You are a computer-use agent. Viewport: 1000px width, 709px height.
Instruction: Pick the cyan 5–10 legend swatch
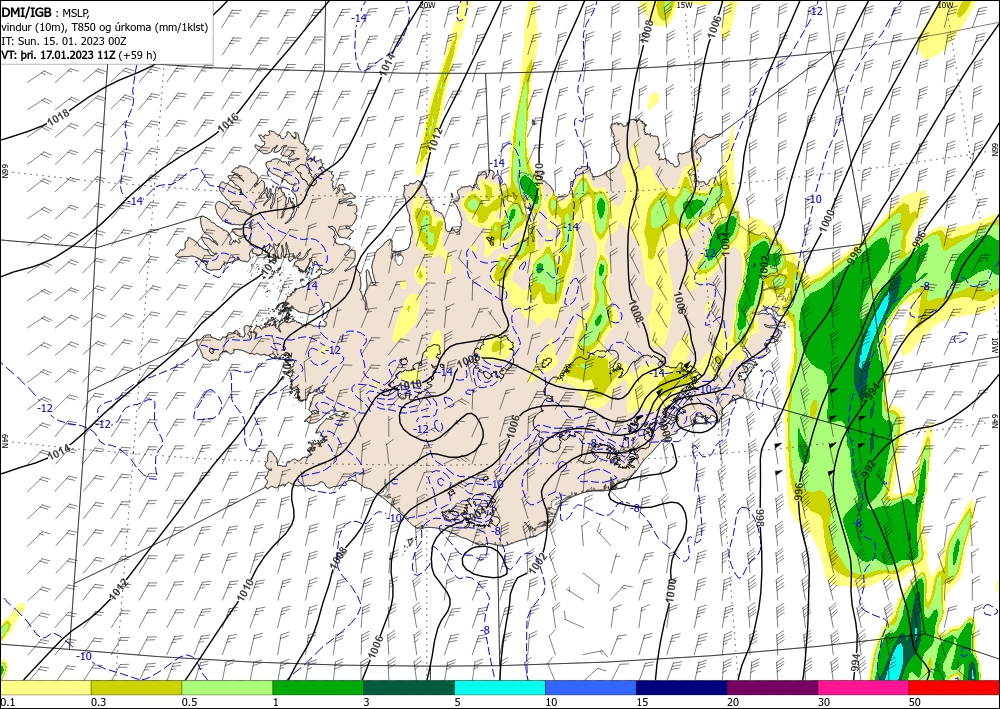point(500,688)
